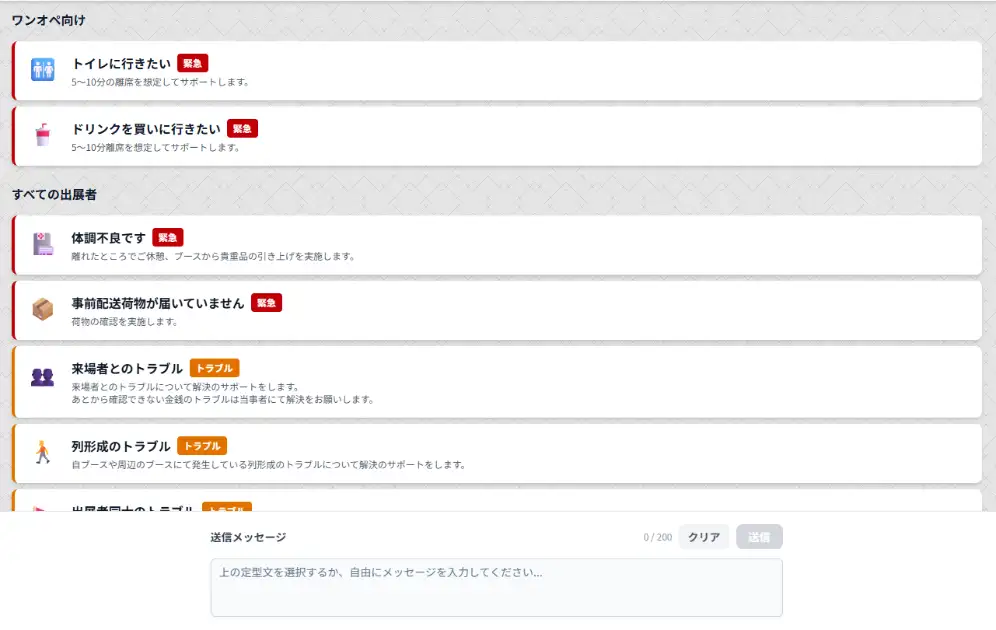Pick the 事前配送荷物が届いていません template
Image resolution: width=996 pixels, height=630 pixels.
coord(158,303)
